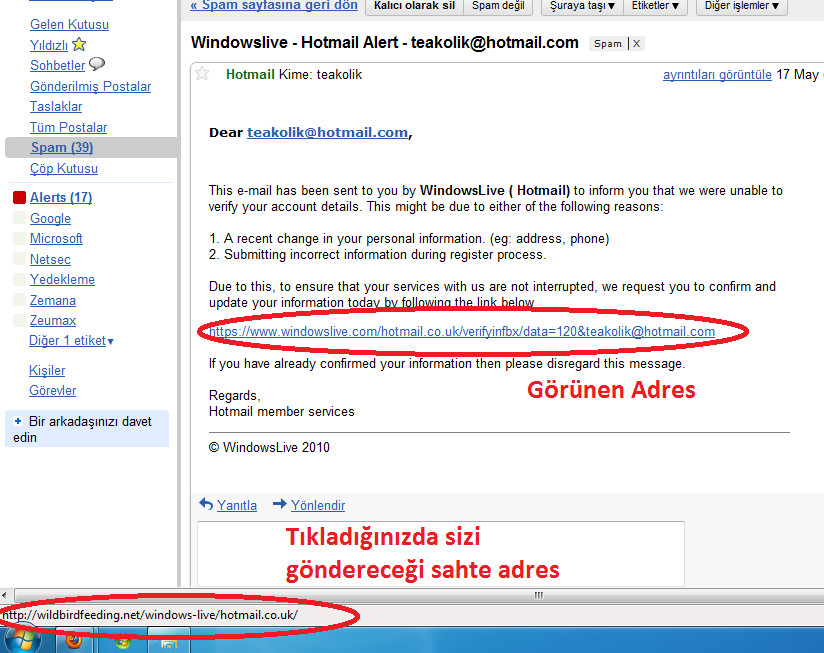Open the Zemana label

[53, 300]
